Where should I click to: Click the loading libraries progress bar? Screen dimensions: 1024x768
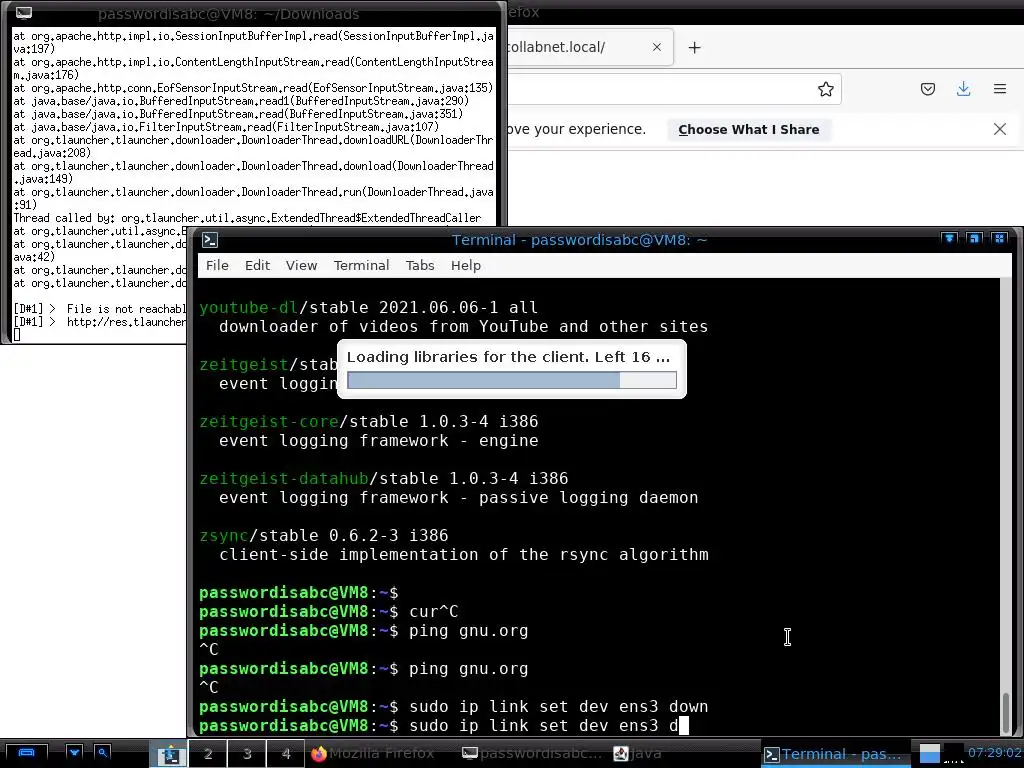pos(511,380)
